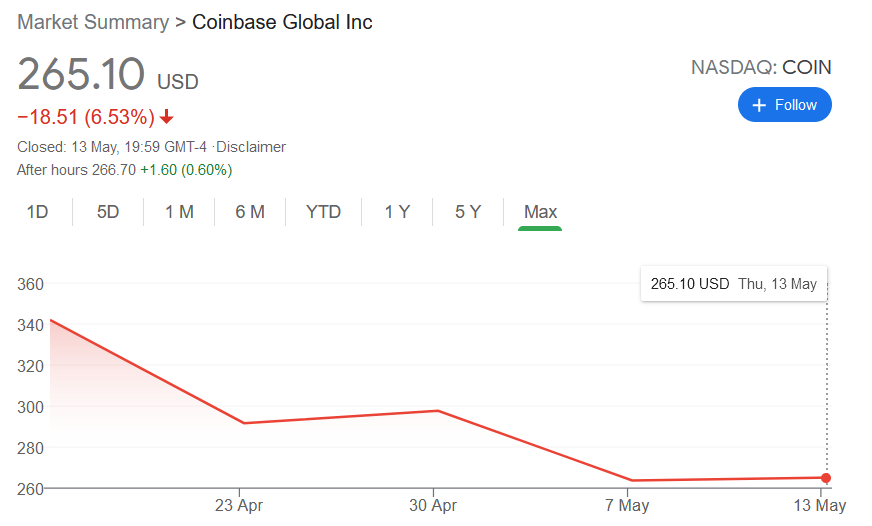Switch to the 5D range tab

108,212
